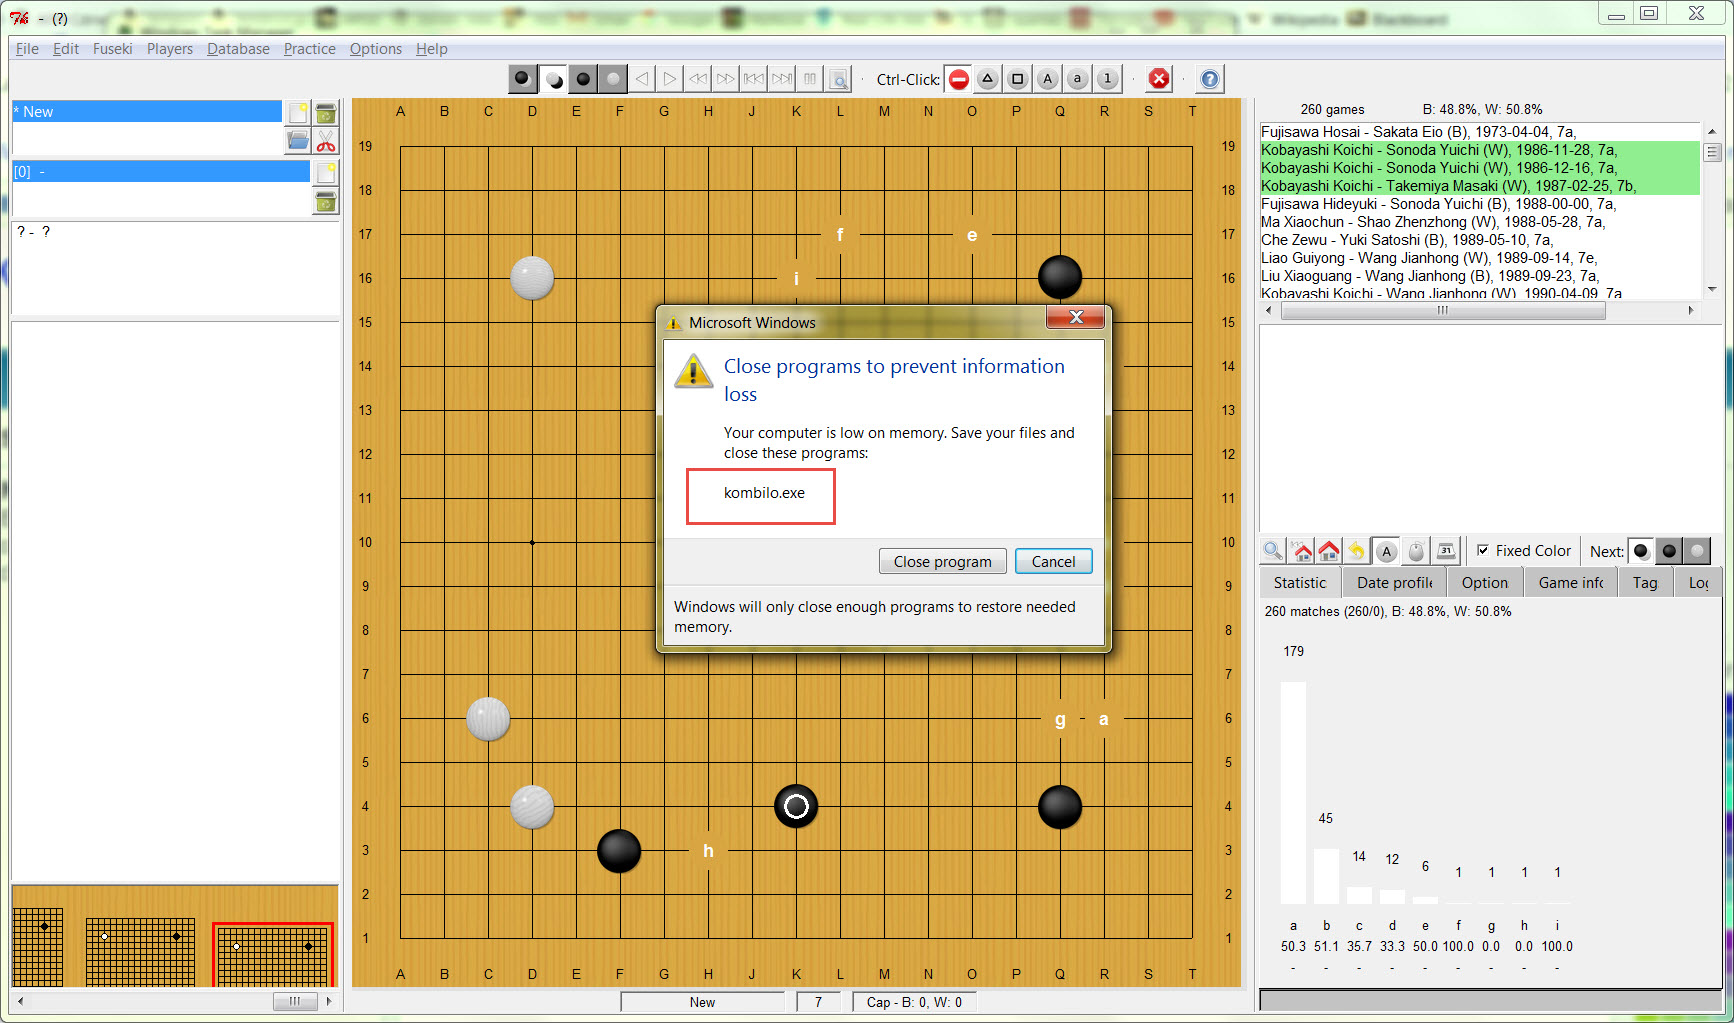Click the red scissors split-collection icon
Image resolution: width=1734 pixels, height=1023 pixels.
[326, 141]
